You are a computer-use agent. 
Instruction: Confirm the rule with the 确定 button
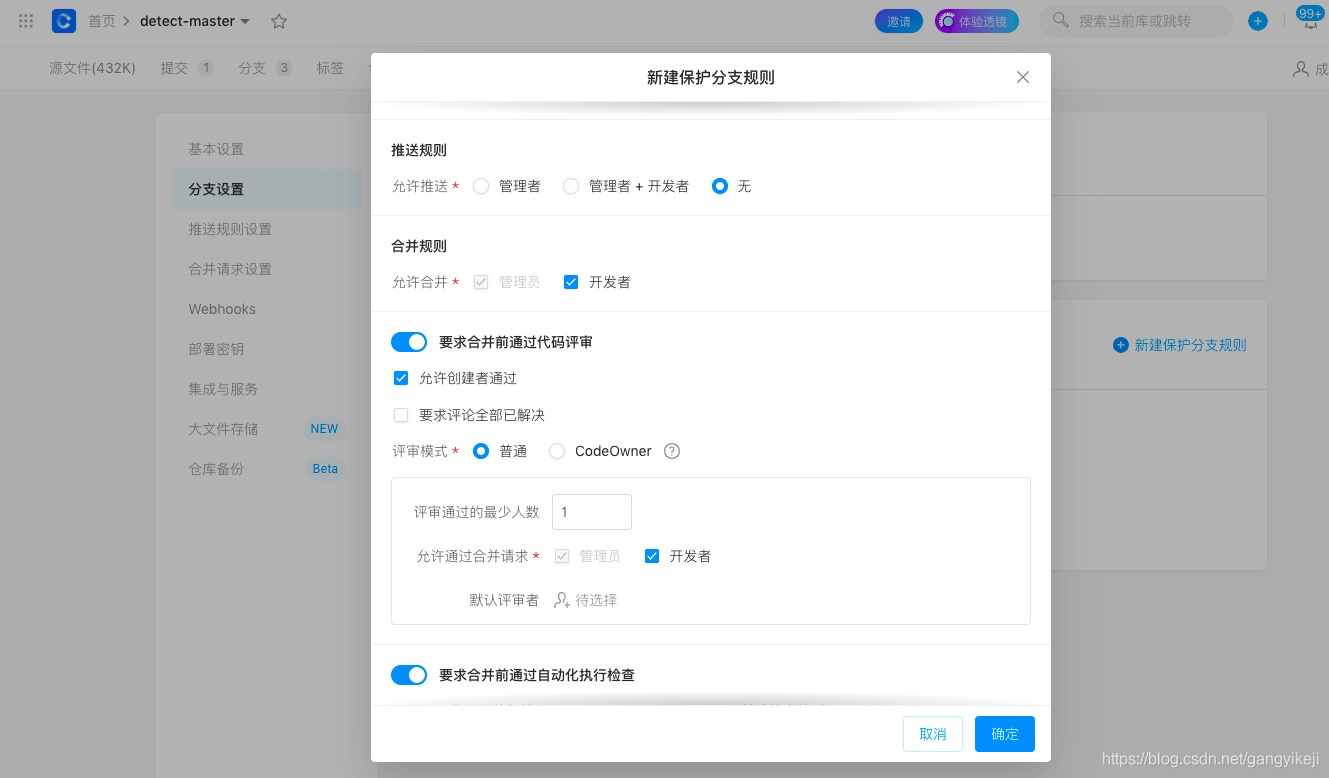click(x=1004, y=733)
